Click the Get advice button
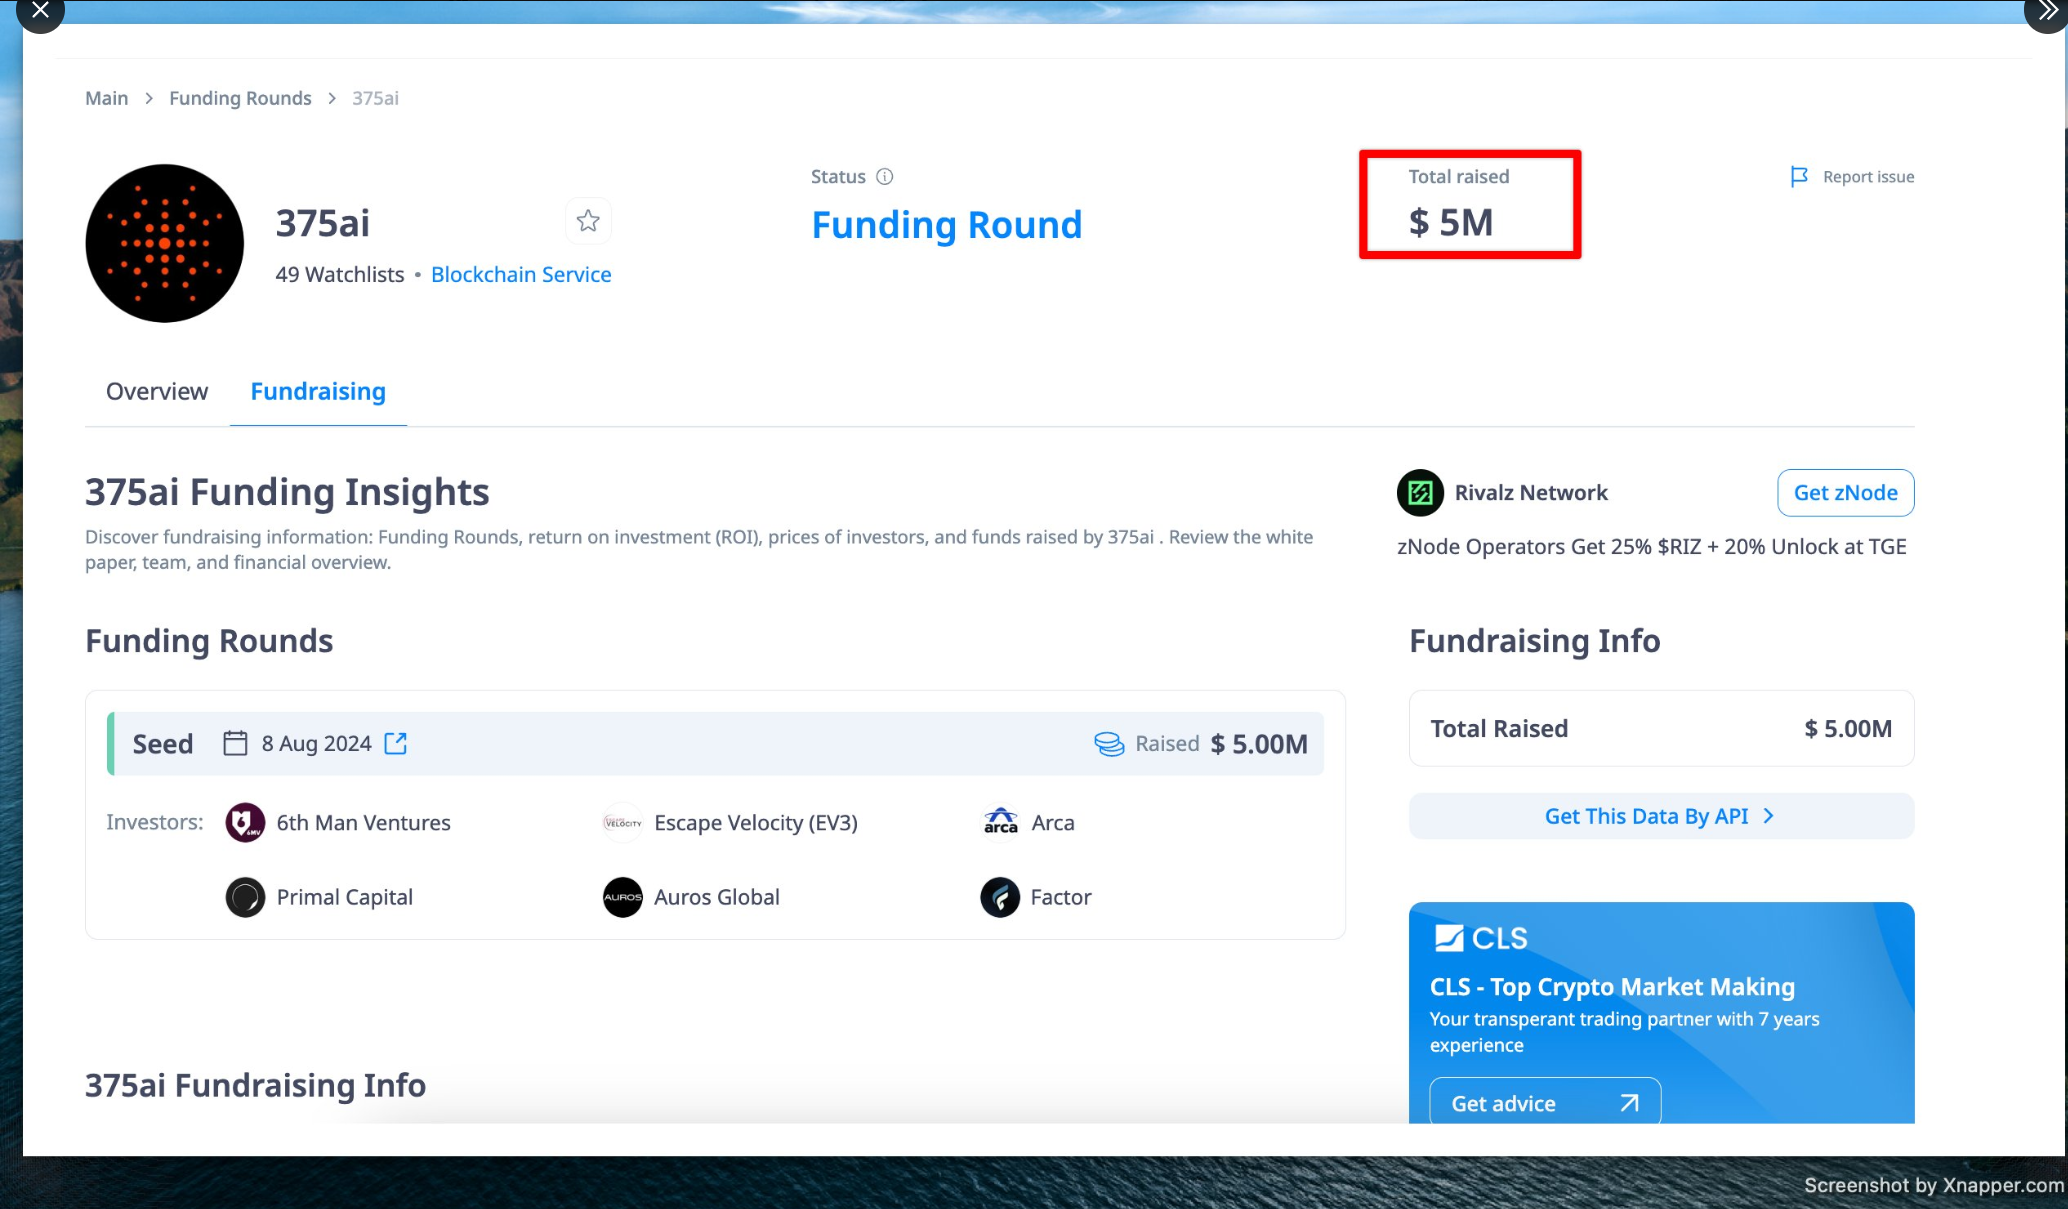2068x1209 pixels. pyautogui.click(x=1545, y=1102)
